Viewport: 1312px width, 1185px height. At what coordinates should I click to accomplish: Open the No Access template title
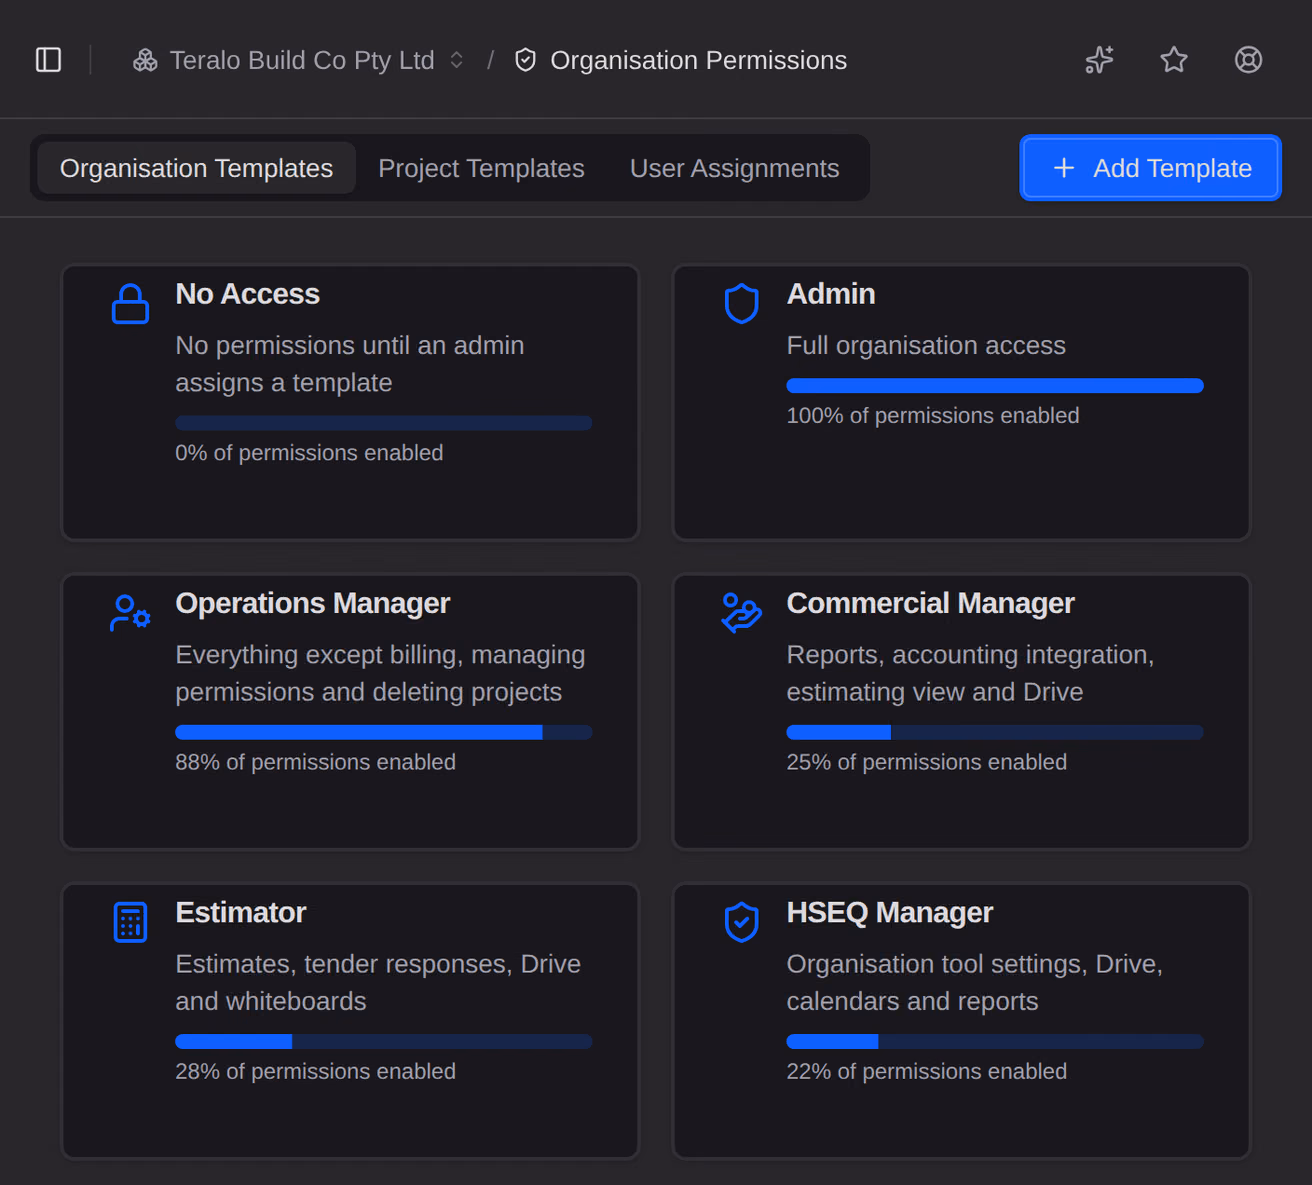coord(247,294)
